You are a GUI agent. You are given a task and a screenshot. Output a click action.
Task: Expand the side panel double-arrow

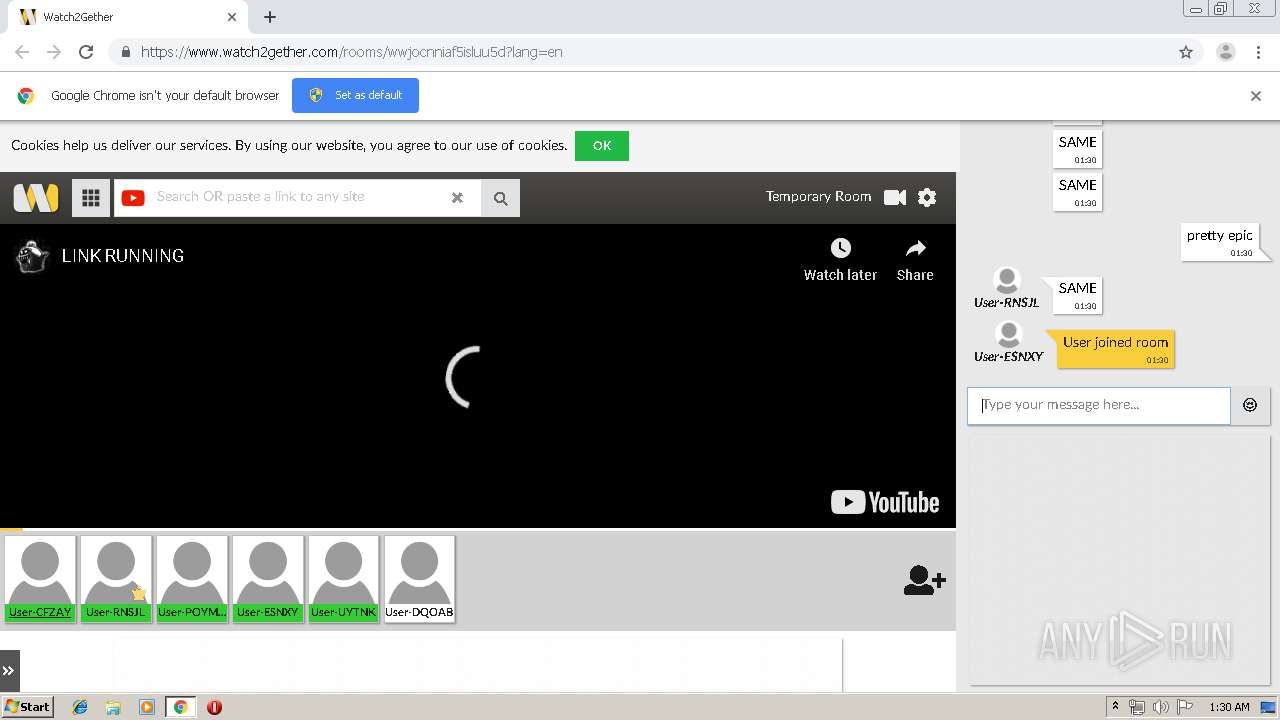point(8,671)
